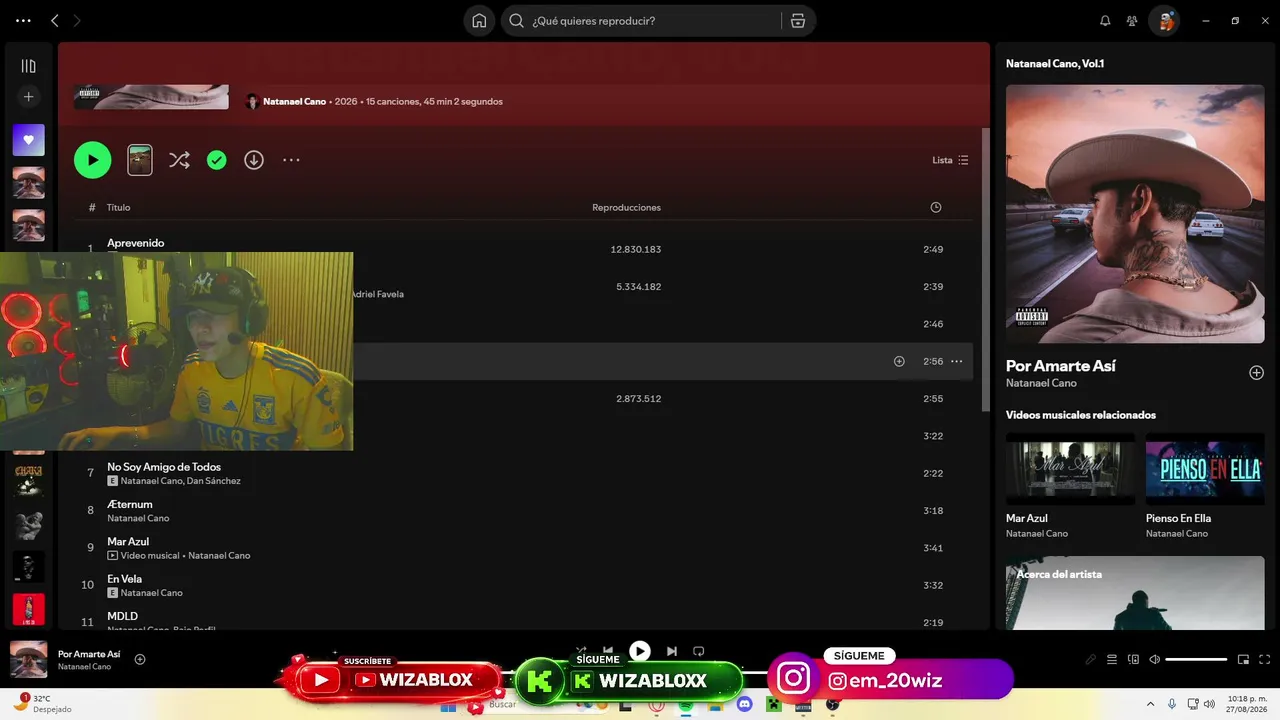
Task: Open more options for the 2:56 track
Action: click(x=957, y=362)
